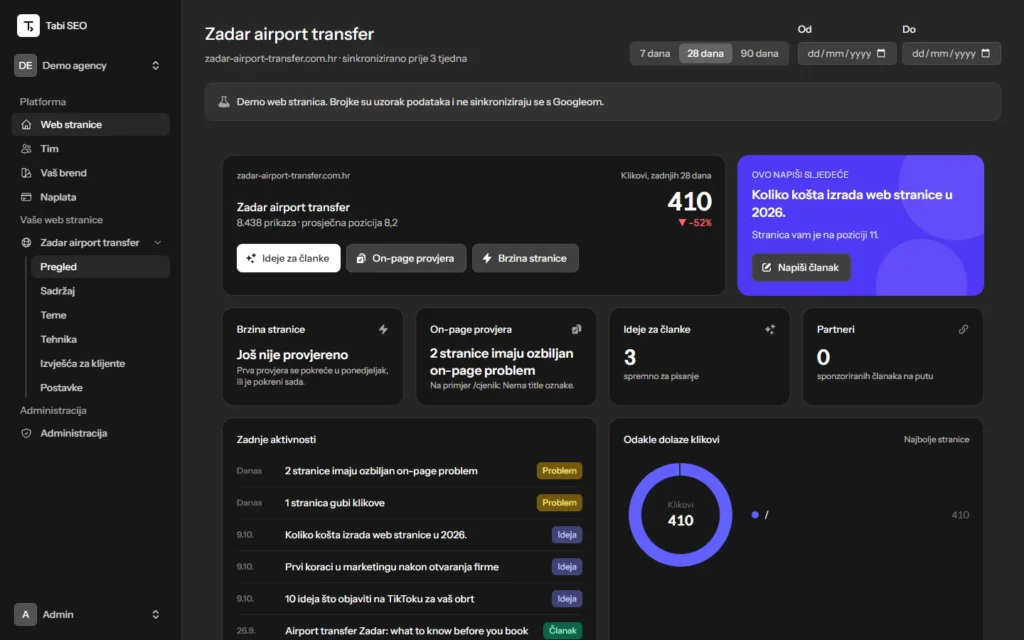Viewport: 1024px width, 640px height.
Task: Click the credit card icon by Naplata
Action: [26, 197]
